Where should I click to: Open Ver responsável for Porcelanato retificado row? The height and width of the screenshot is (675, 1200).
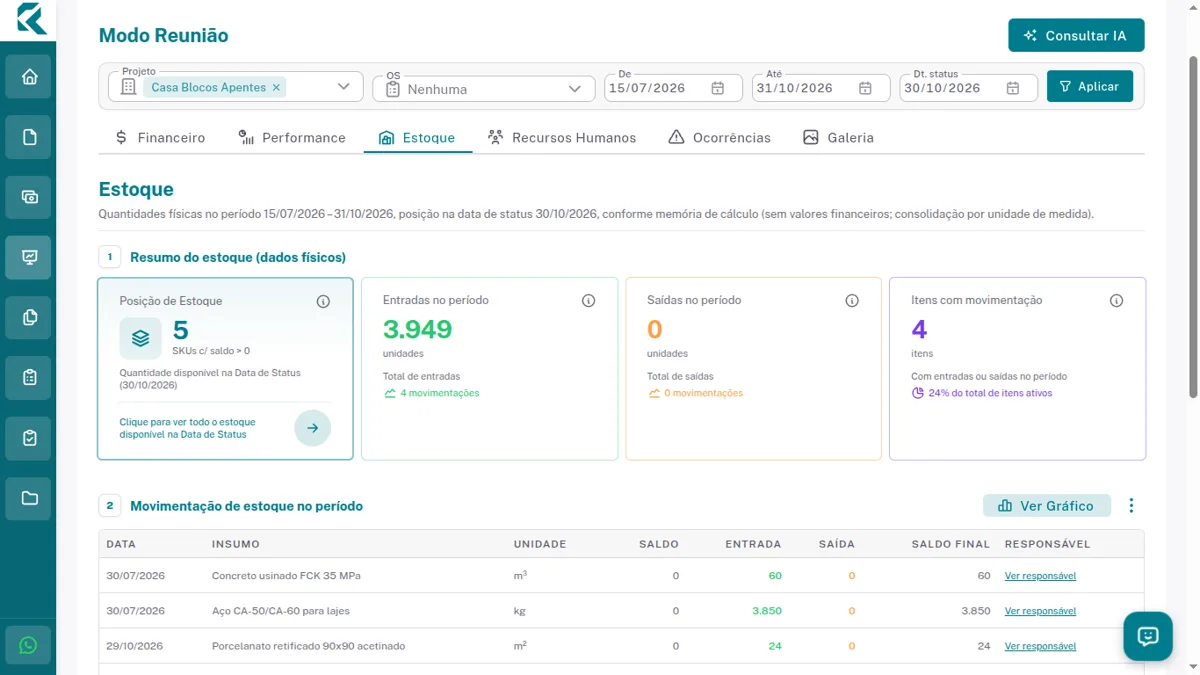1040,646
